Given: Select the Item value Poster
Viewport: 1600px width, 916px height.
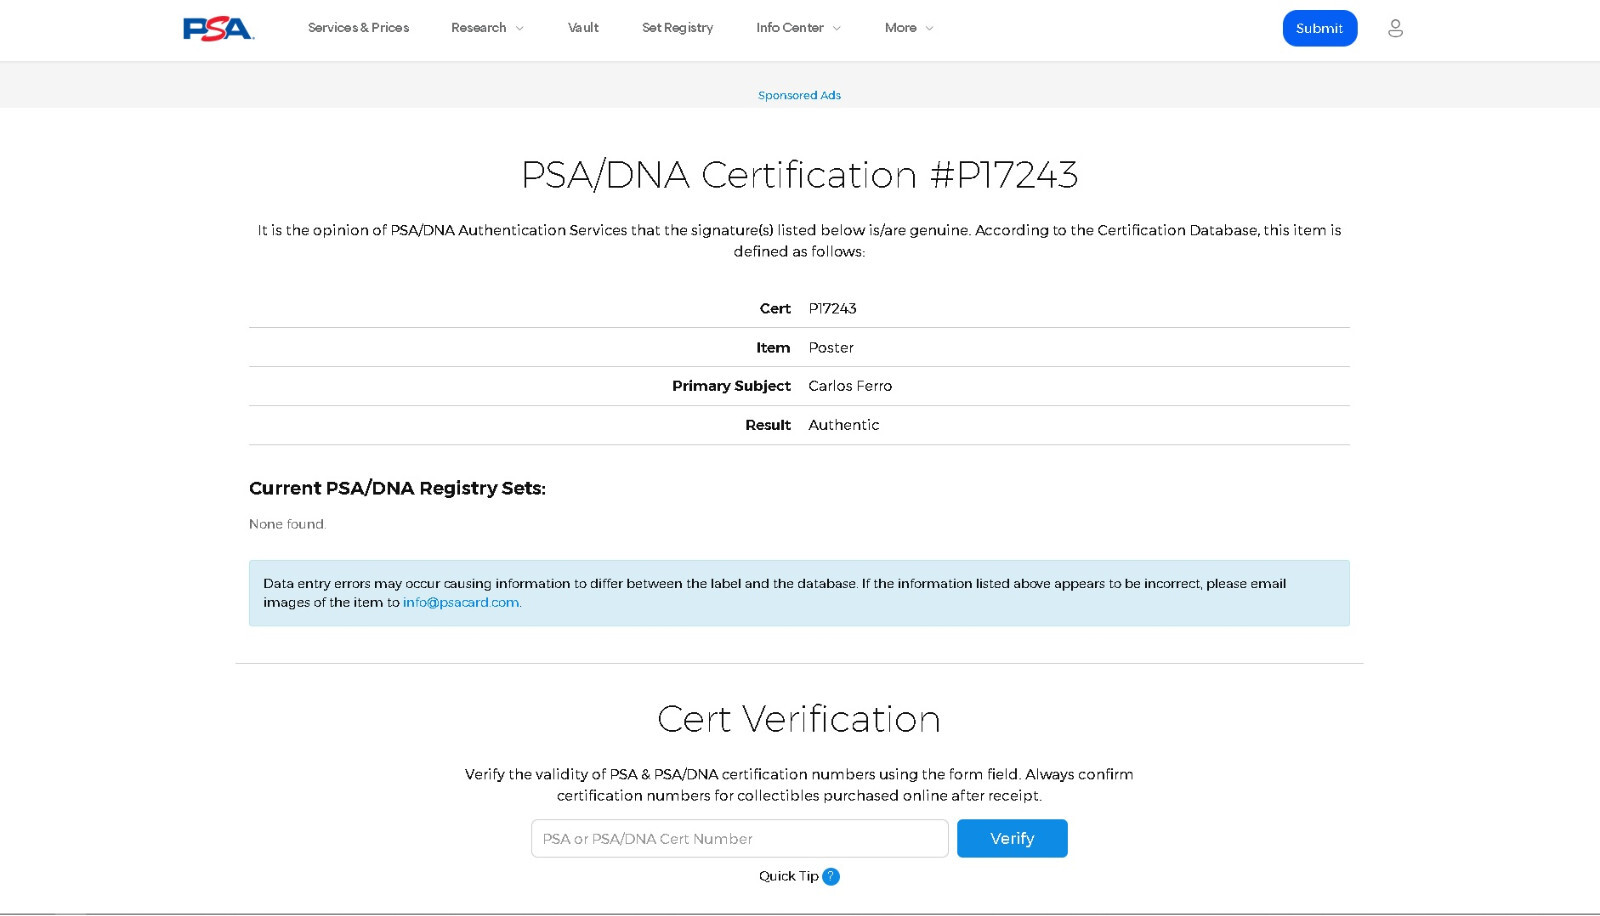Looking at the screenshot, I should 831,348.
